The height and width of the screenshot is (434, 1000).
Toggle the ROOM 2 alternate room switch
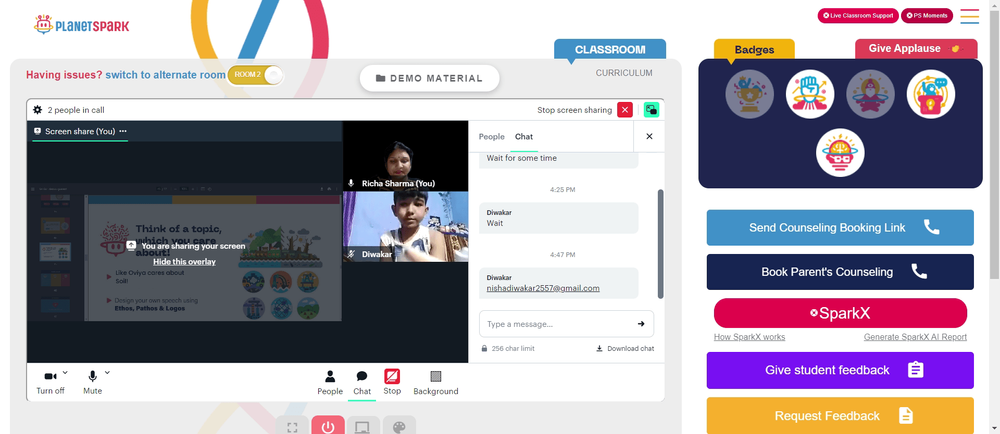coord(255,75)
